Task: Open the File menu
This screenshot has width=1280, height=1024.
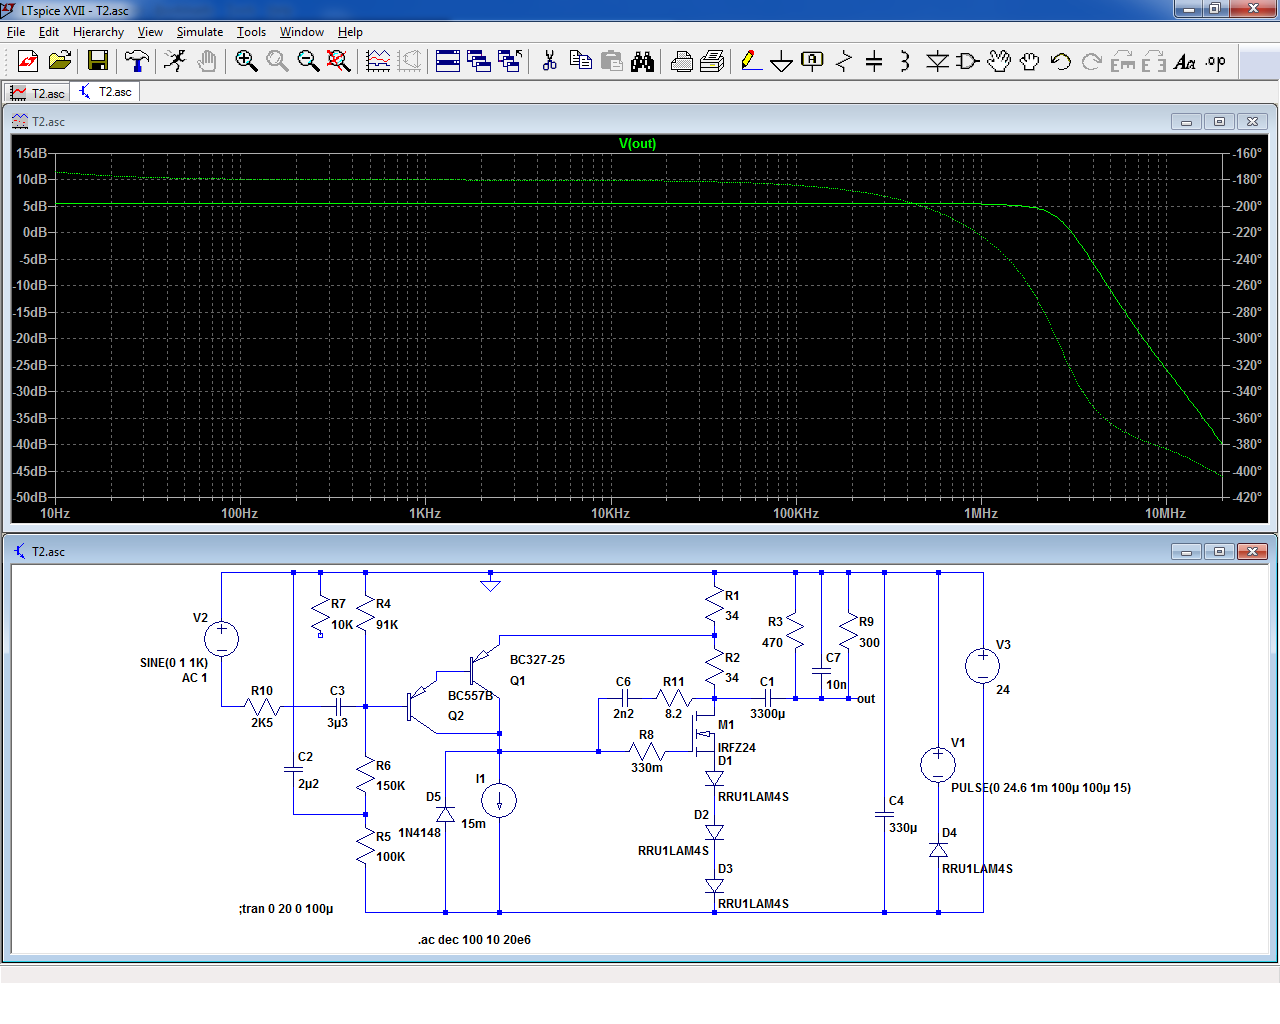Action: pos(16,32)
